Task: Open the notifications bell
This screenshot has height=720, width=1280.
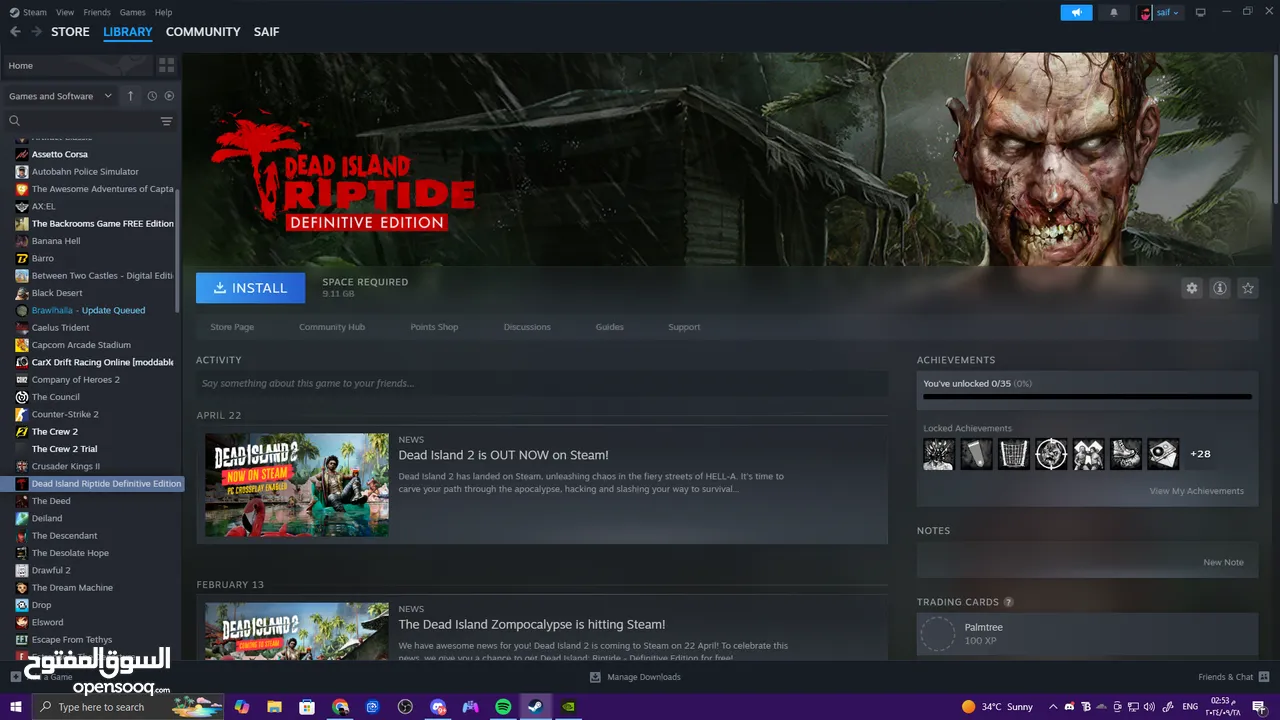Action: [1114, 12]
